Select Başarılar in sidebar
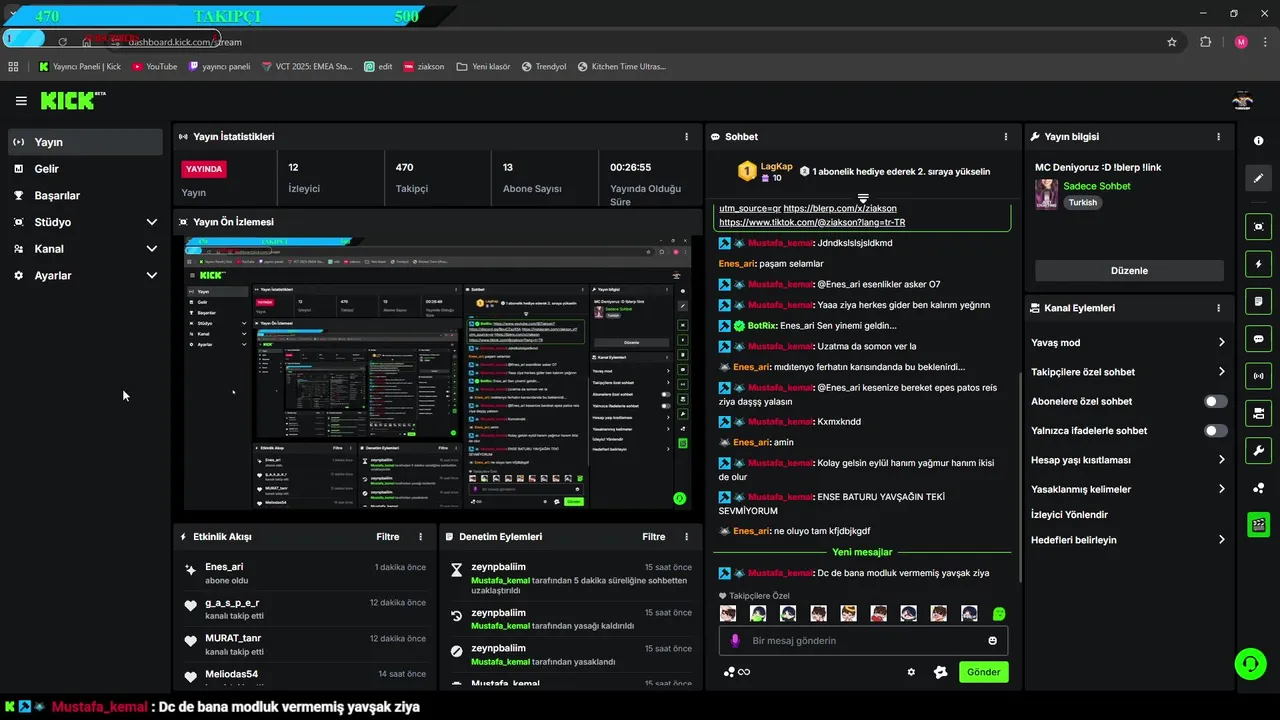 pyautogui.click(x=85, y=196)
